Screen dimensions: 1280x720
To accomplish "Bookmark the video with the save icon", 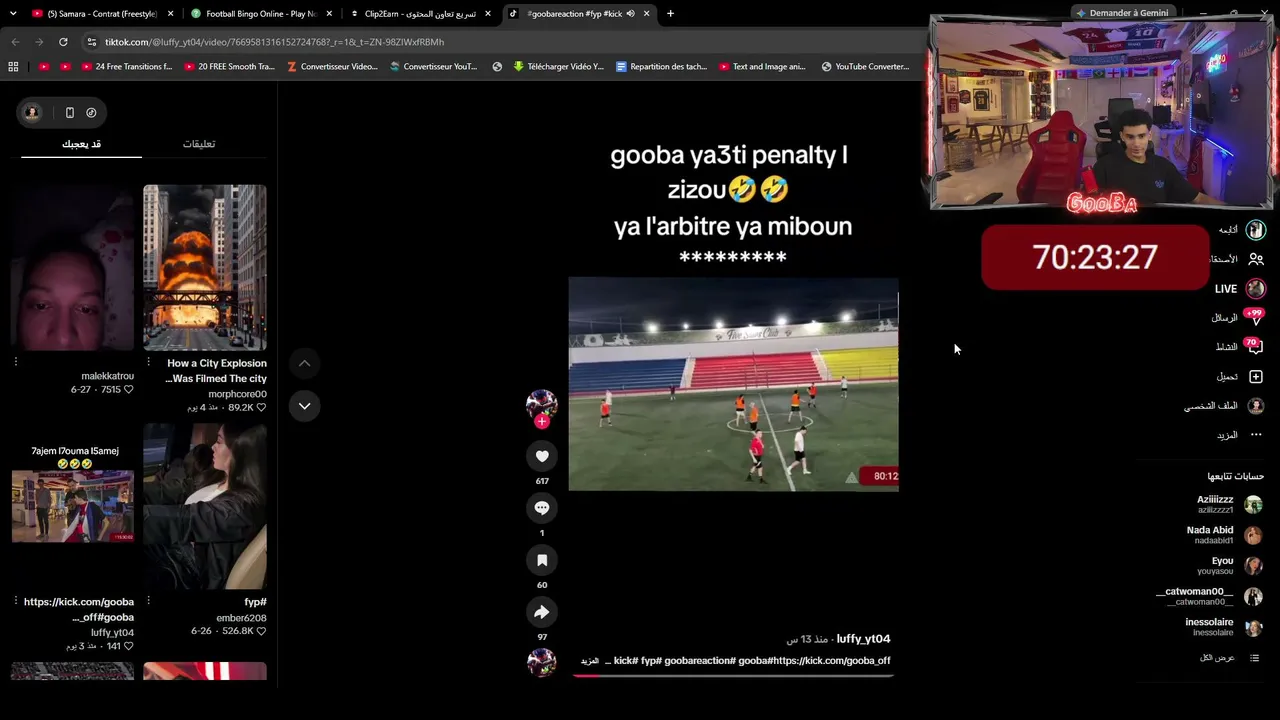I will click(542, 560).
